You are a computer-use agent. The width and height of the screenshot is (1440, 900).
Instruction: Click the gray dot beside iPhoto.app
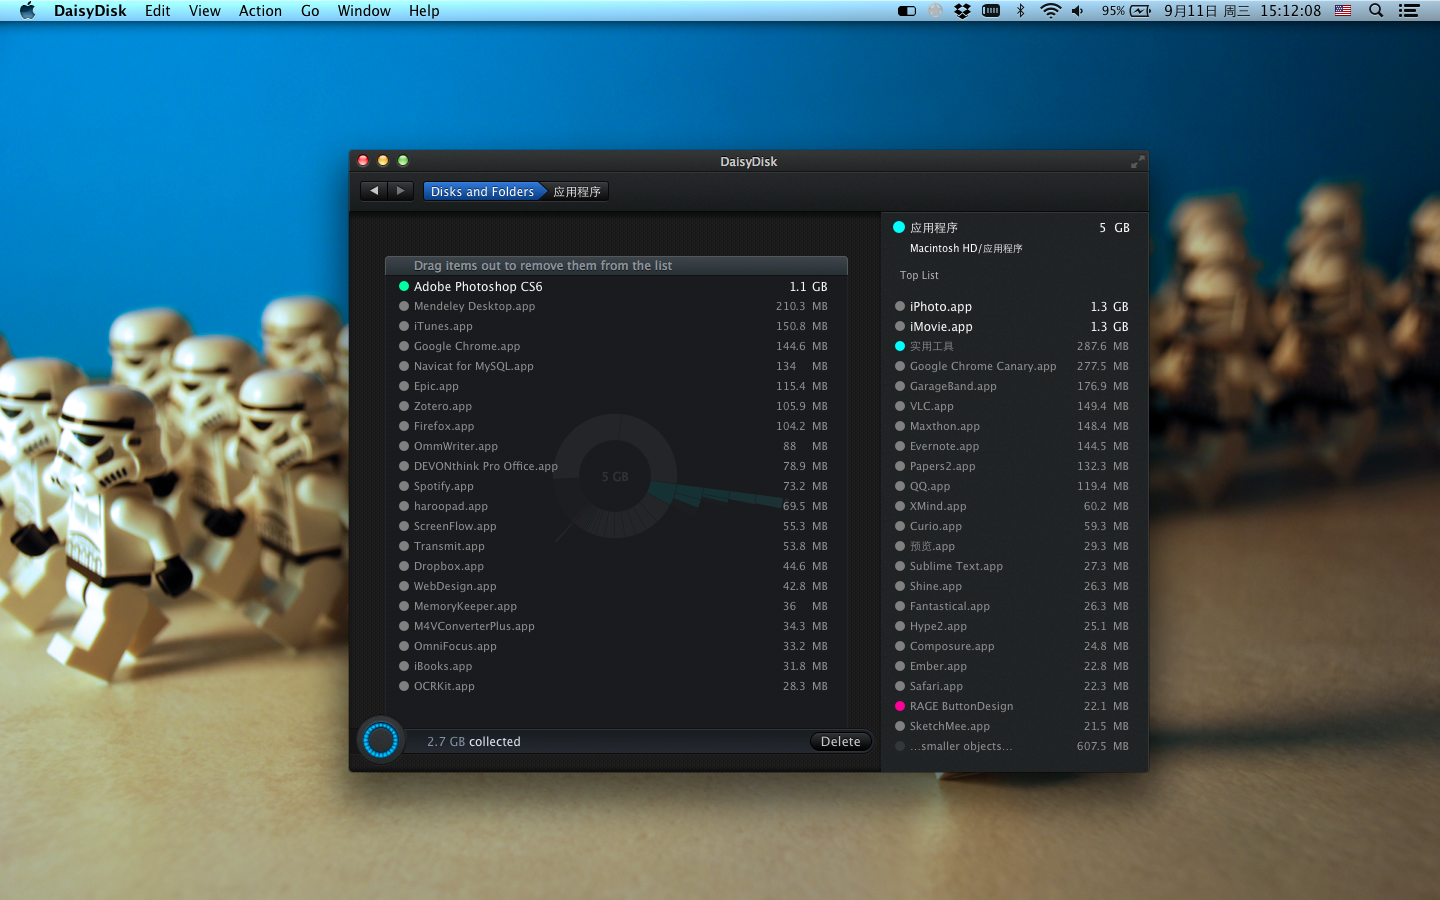pos(900,306)
